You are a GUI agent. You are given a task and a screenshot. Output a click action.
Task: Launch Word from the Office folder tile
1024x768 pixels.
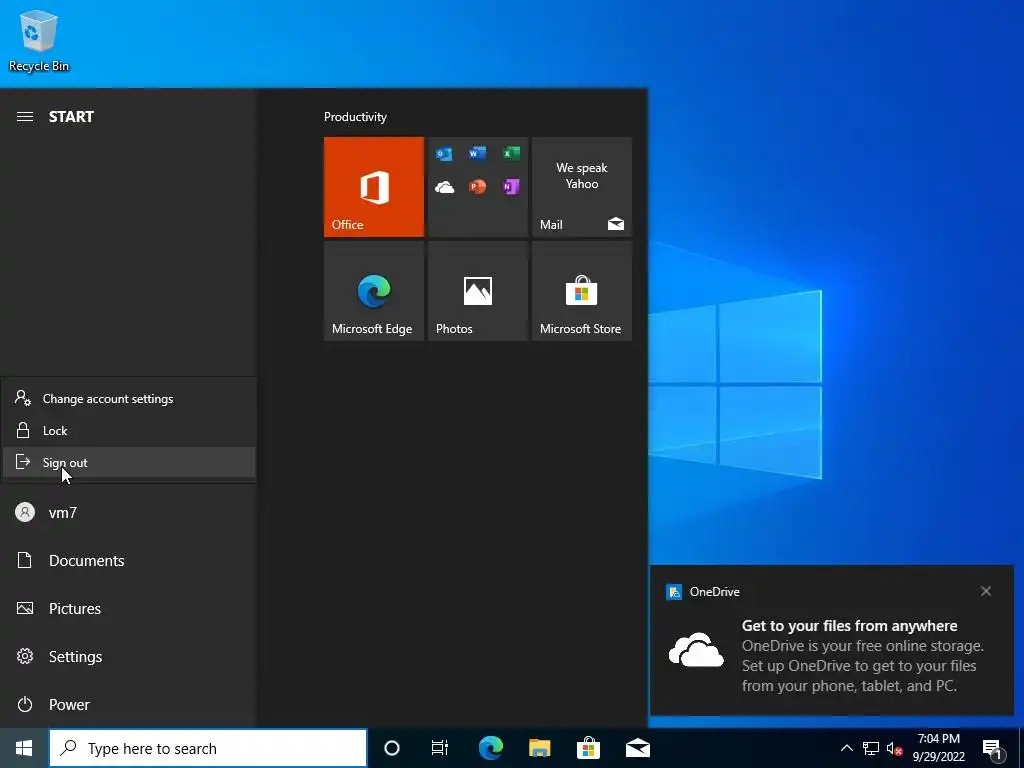point(477,153)
